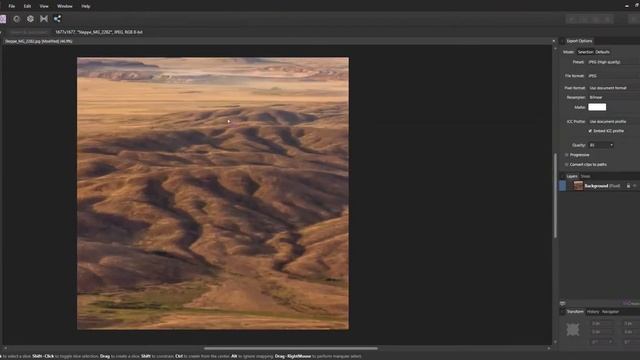This screenshot has height=360, width=640.
Task: Click the horizontal scrollbar below canvas
Action: (291, 349)
